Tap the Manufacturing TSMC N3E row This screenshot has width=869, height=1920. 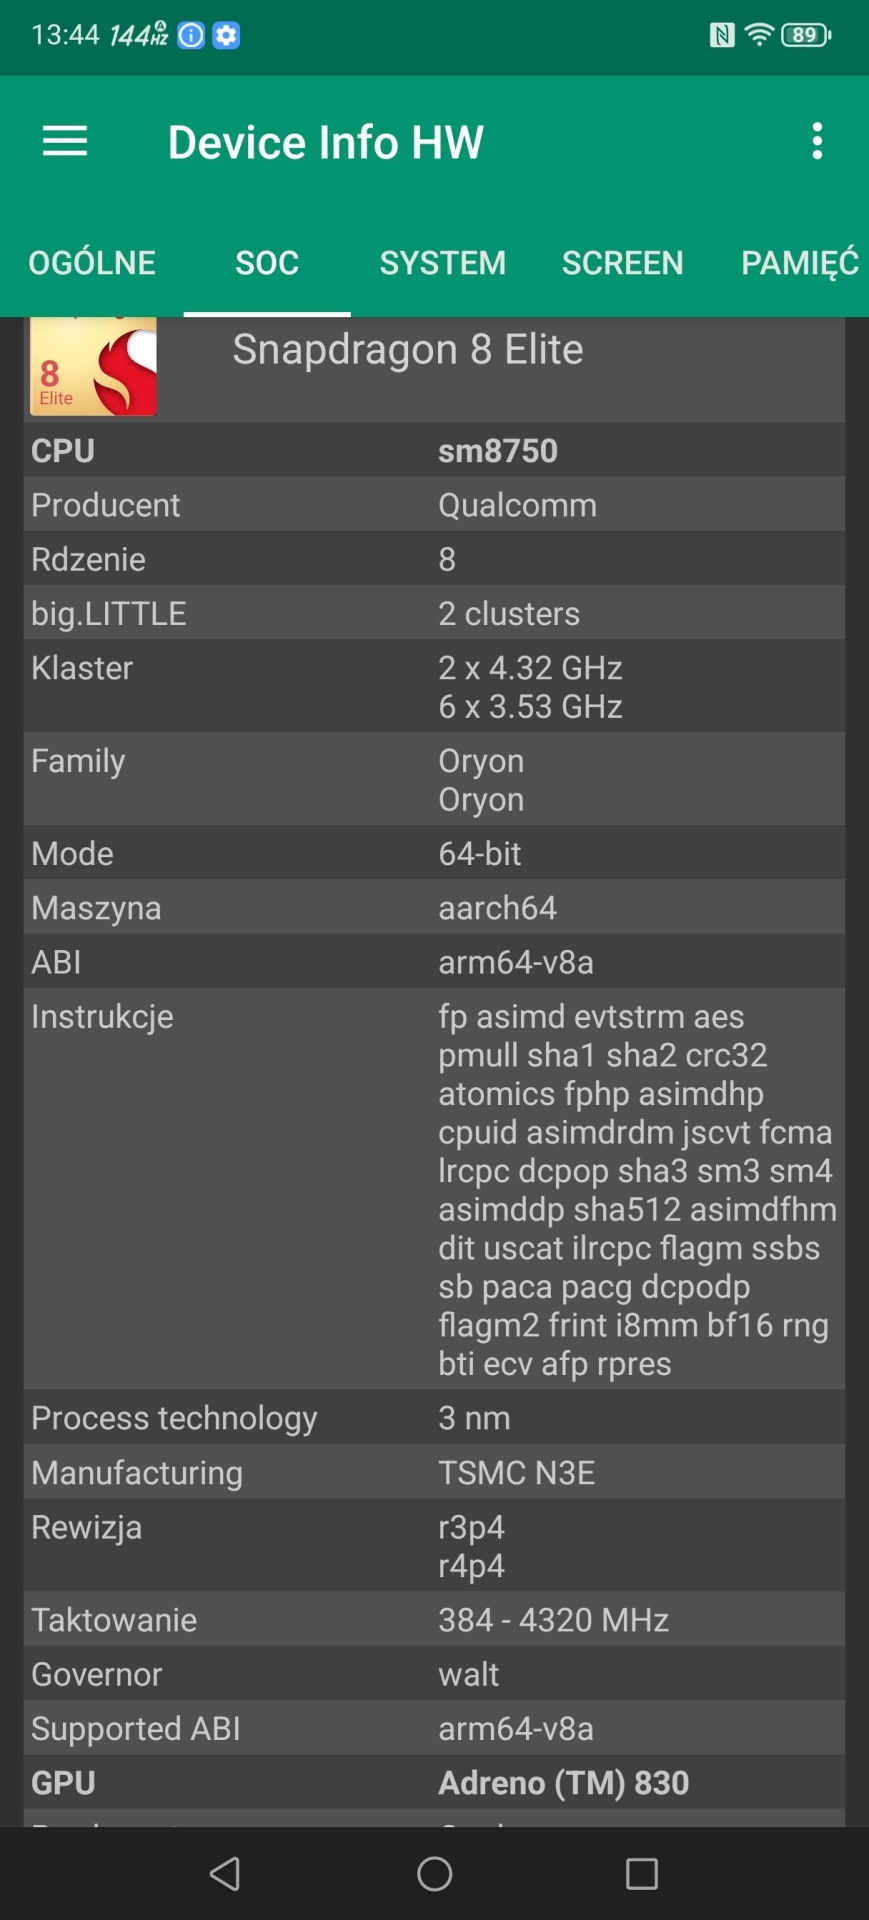coord(434,1473)
